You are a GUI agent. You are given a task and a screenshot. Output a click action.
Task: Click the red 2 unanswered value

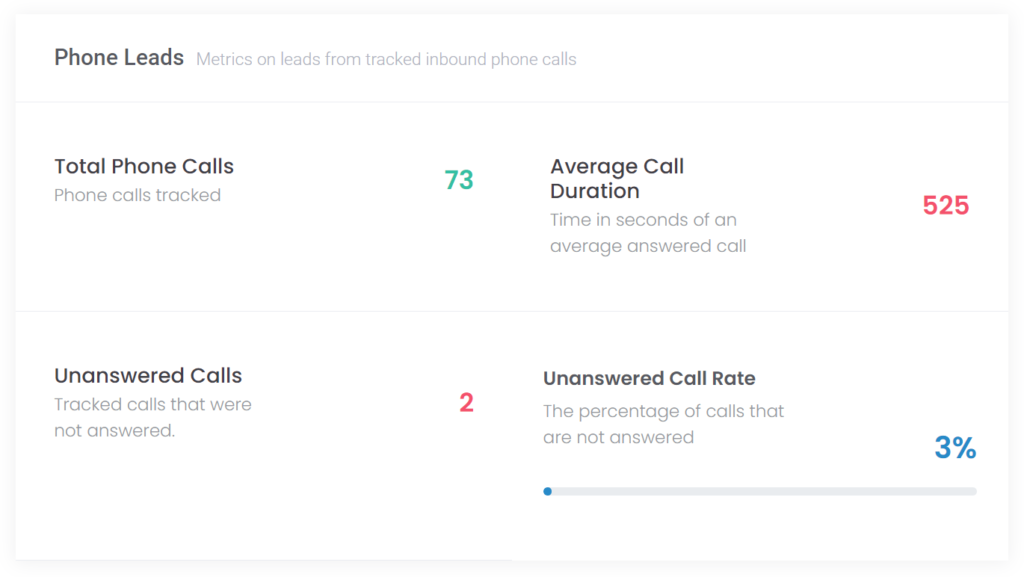coord(466,403)
